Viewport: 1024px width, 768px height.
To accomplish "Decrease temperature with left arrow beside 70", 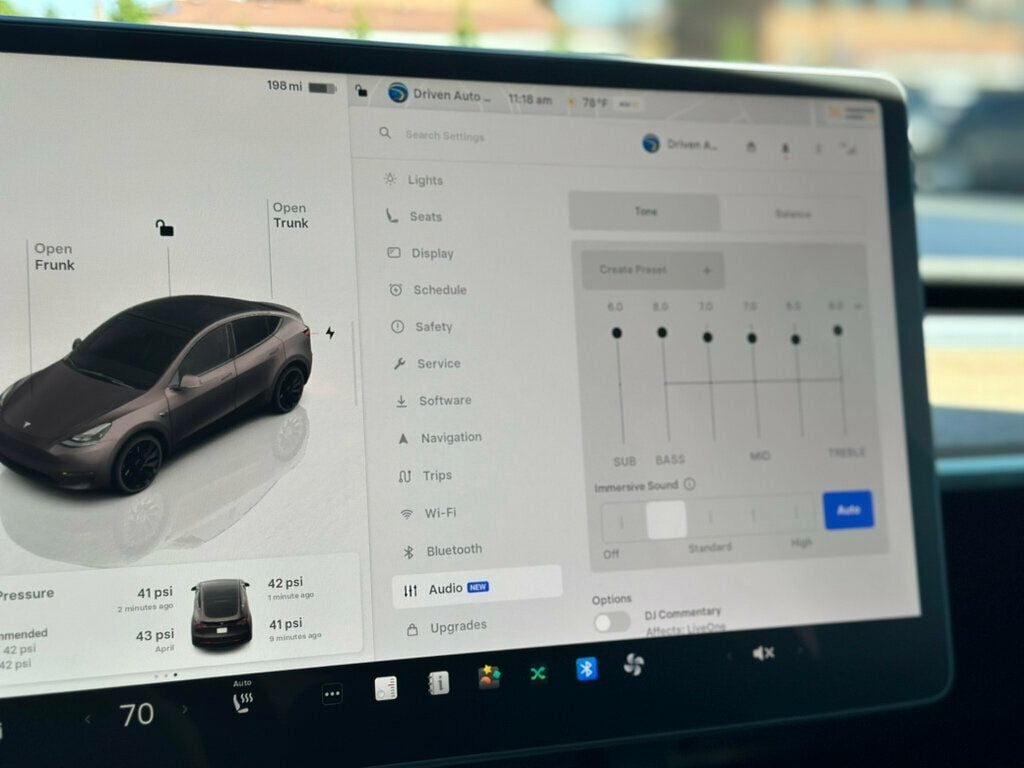I will [x=88, y=719].
